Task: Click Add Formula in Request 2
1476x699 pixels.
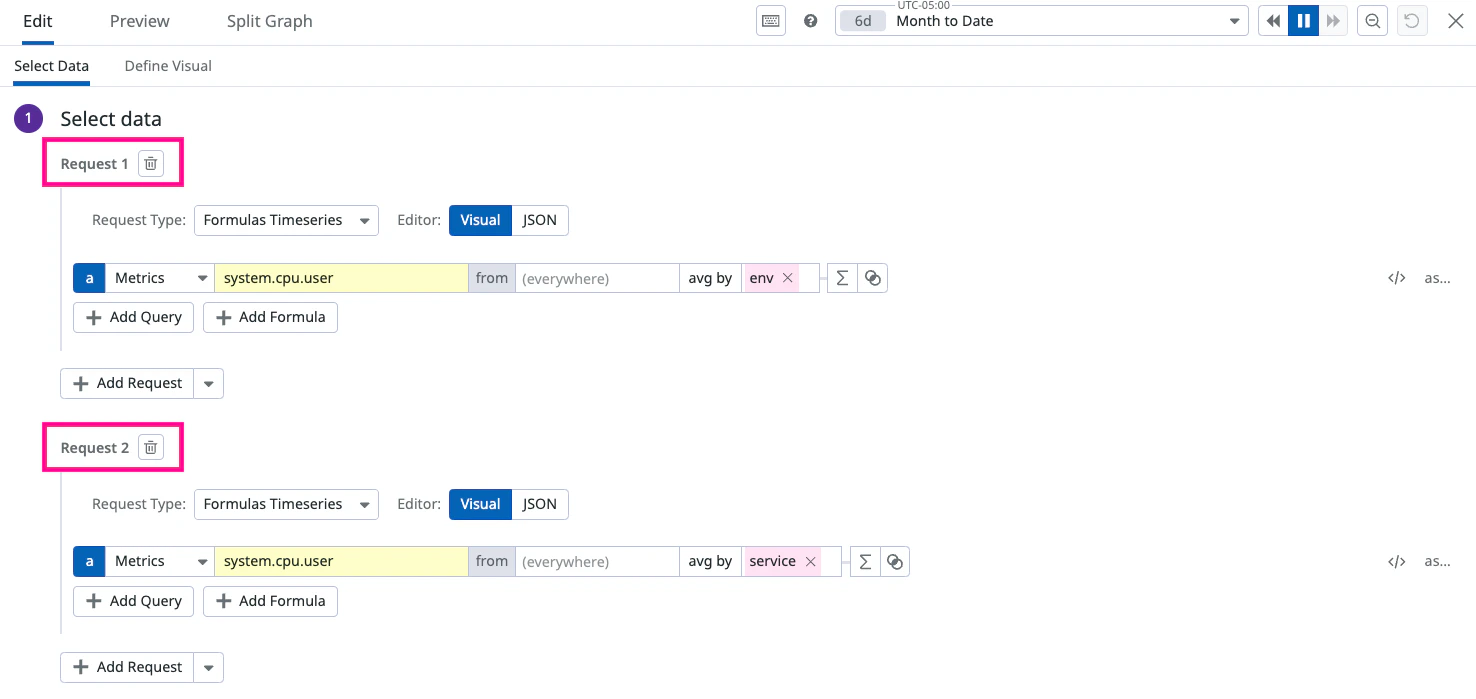Action: tap(270, 601)
